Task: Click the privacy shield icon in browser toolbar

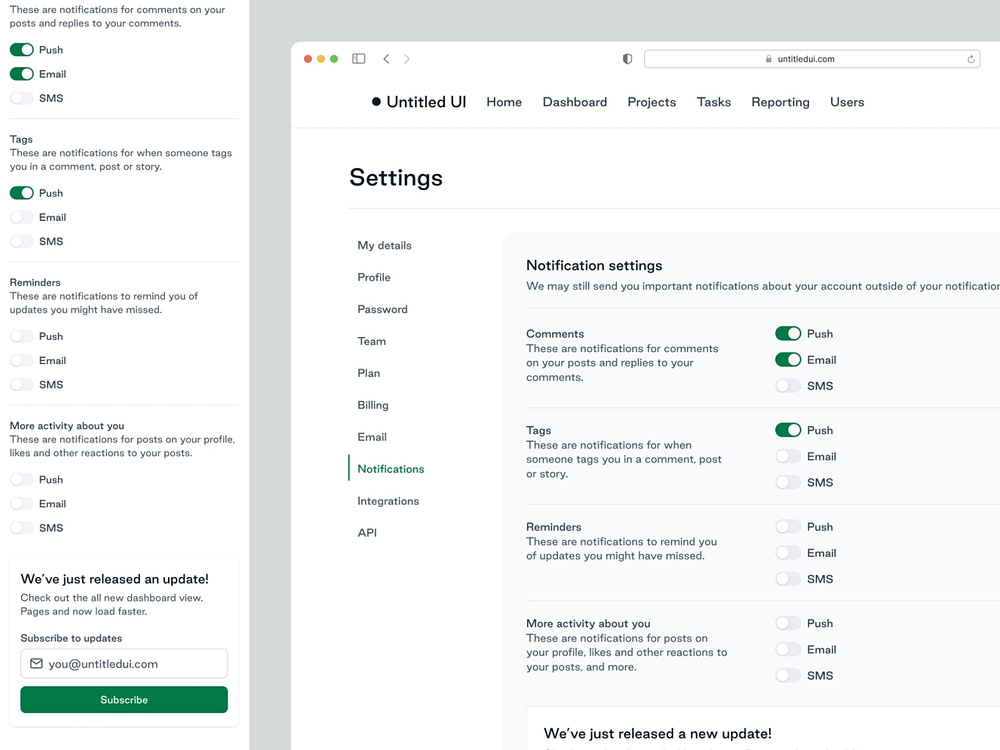Action: tap(628, 59)
